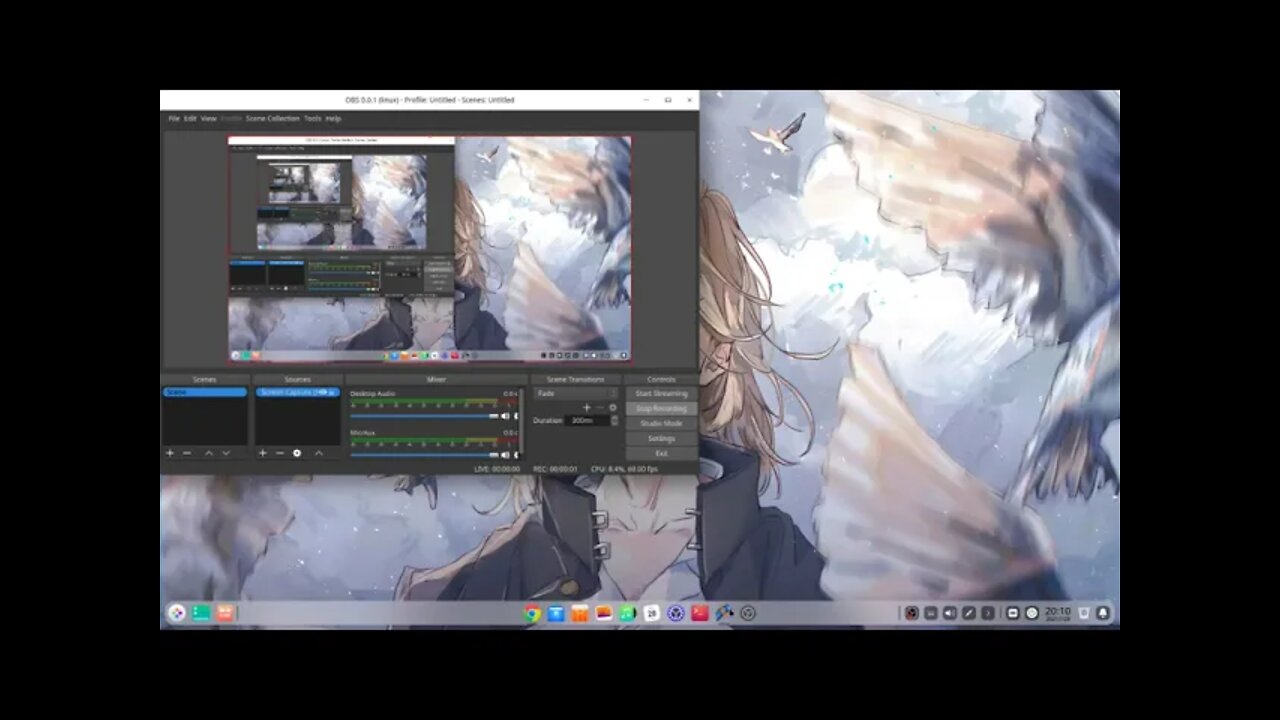Open the Edit menu
Screen dimensions: 1280x720
(x=190, y=118)
